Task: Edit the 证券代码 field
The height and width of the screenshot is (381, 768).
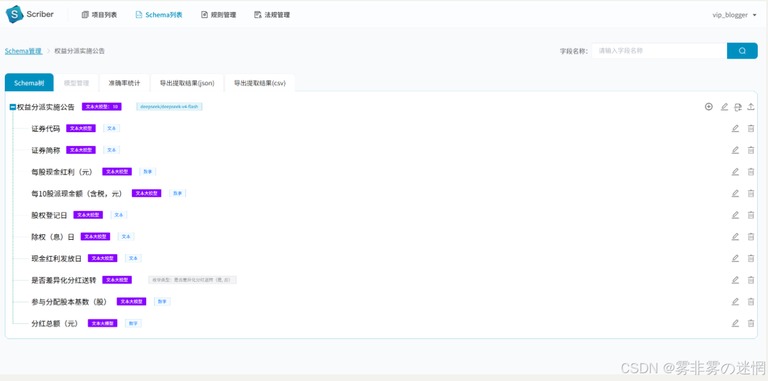Action: pos(735,128)
